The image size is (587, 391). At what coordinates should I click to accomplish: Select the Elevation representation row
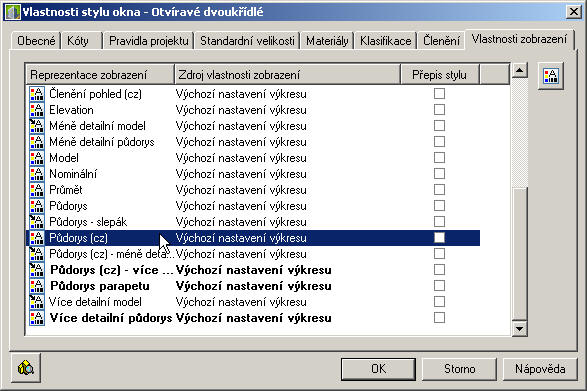(x=253, y=110)
